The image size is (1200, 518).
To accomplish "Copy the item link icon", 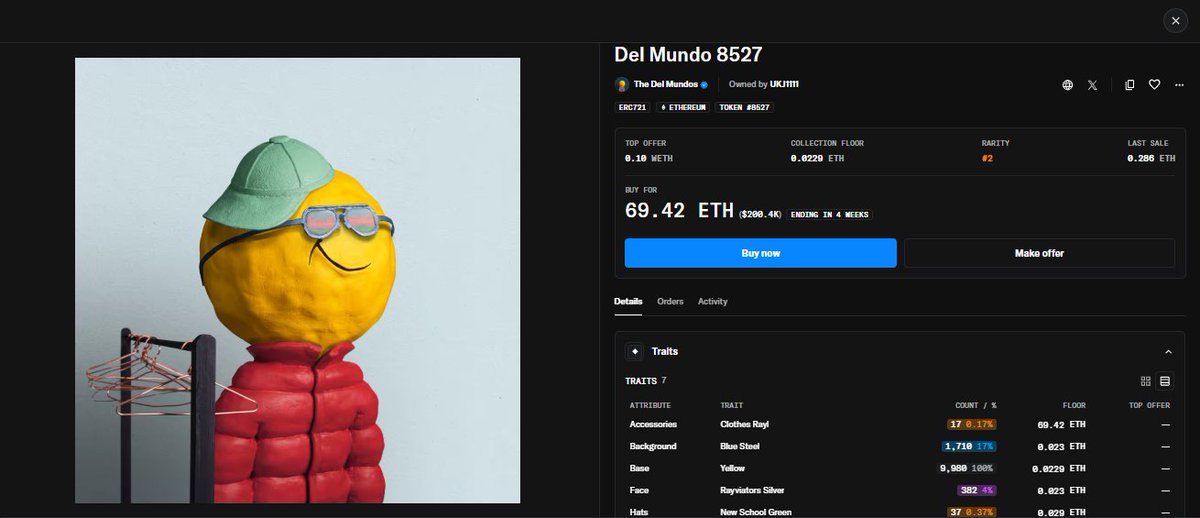I will coord(1129,85).
